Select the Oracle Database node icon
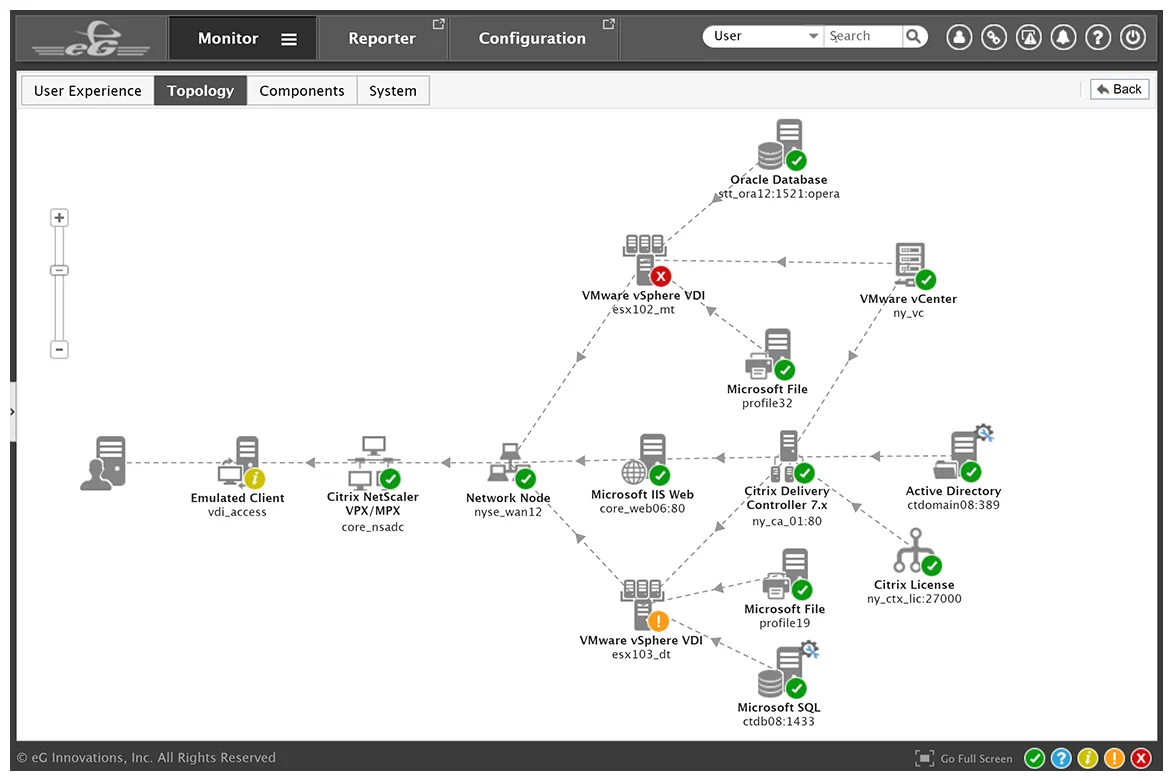This screenshot has height=781, width=1173. tap(782, 144)
